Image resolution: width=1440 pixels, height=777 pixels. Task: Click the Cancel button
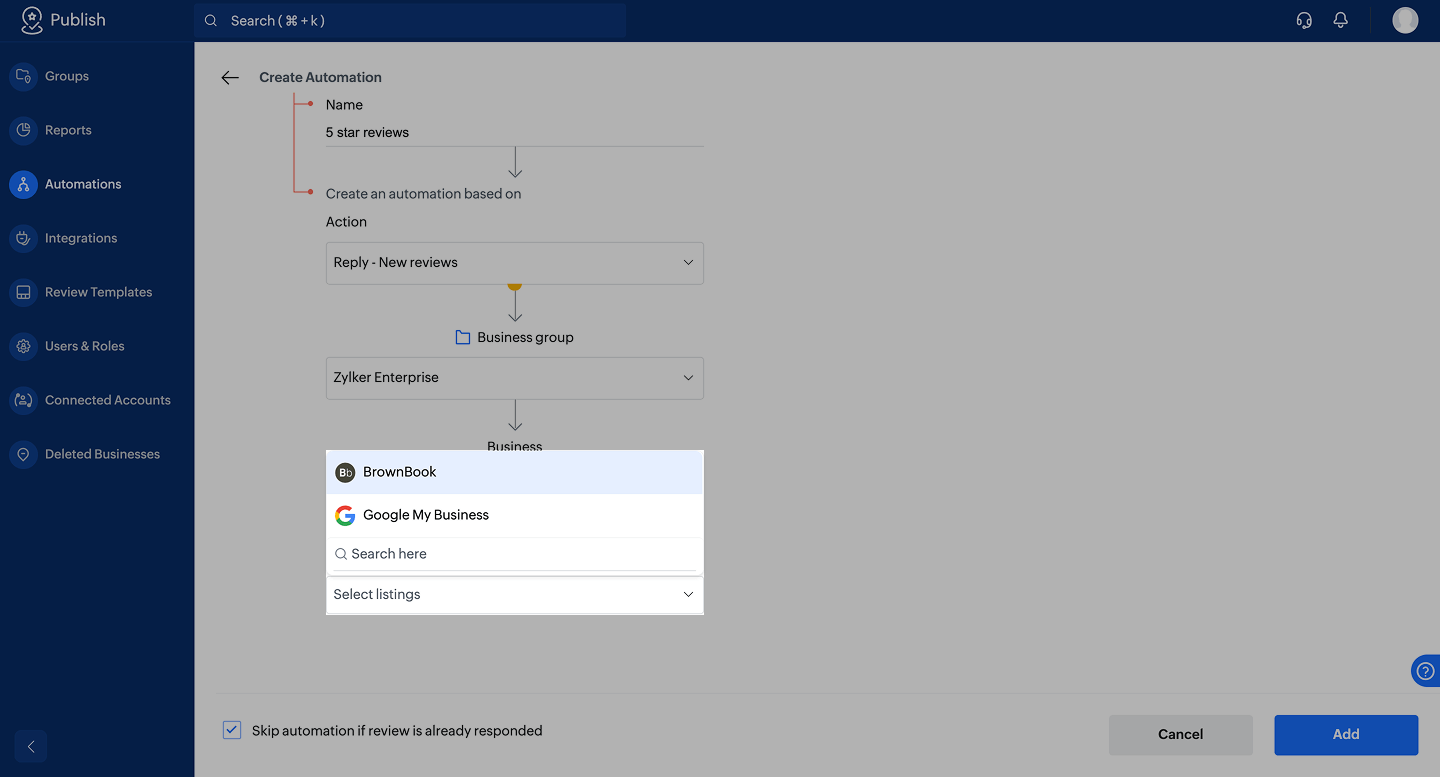[1180, 734]
